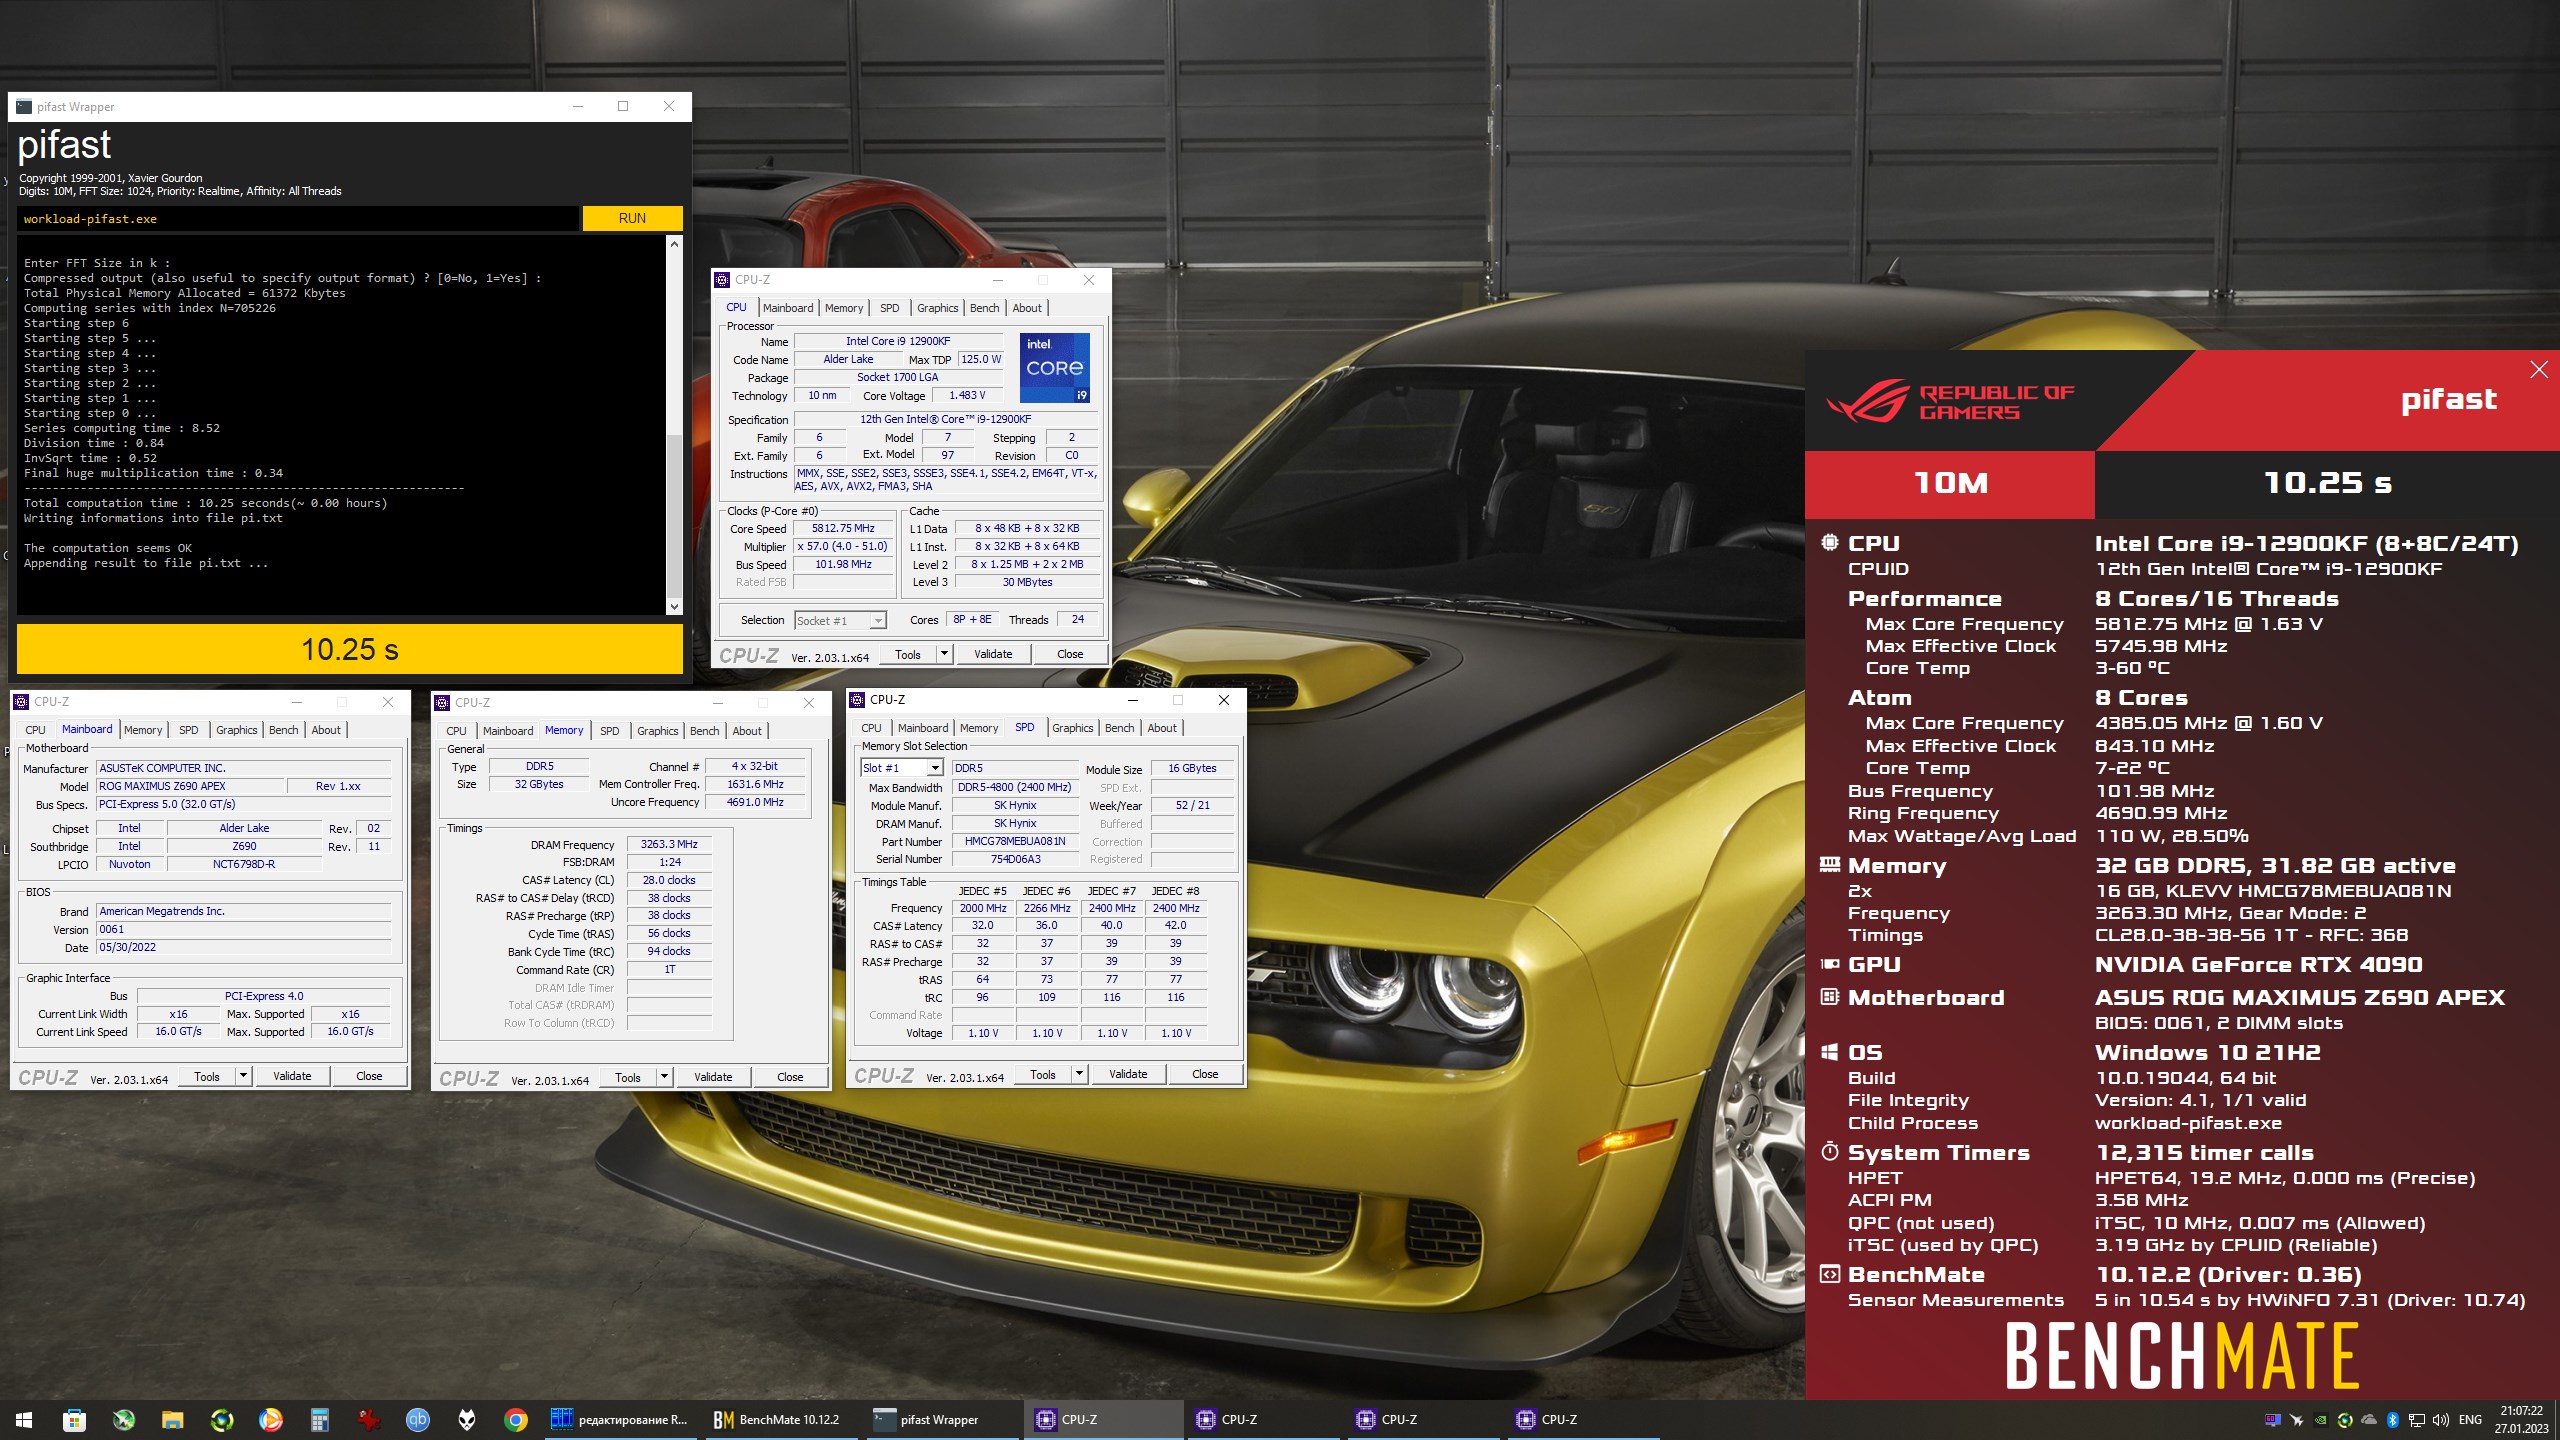Close the BenchMate pifast result panel

(2538, 370)
